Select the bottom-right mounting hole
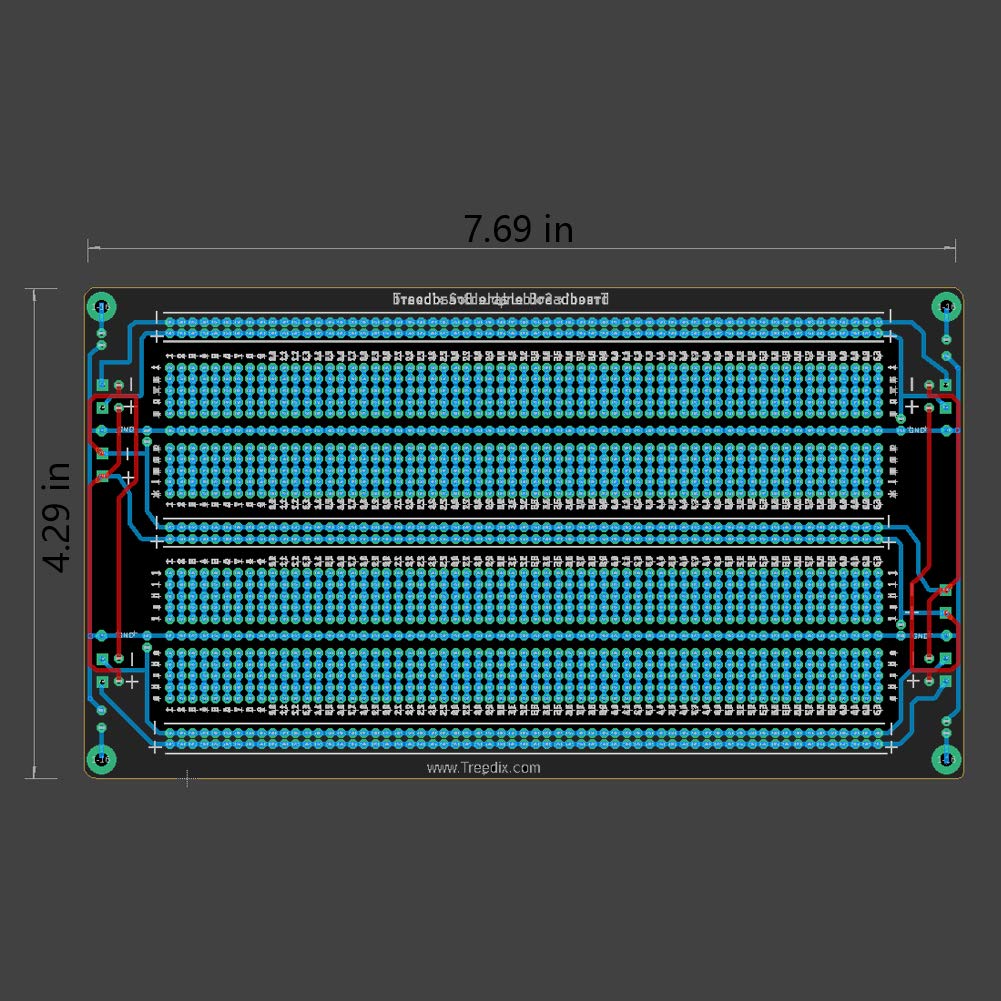Viewport: 1001px width, 1001px height. point(946,757)
